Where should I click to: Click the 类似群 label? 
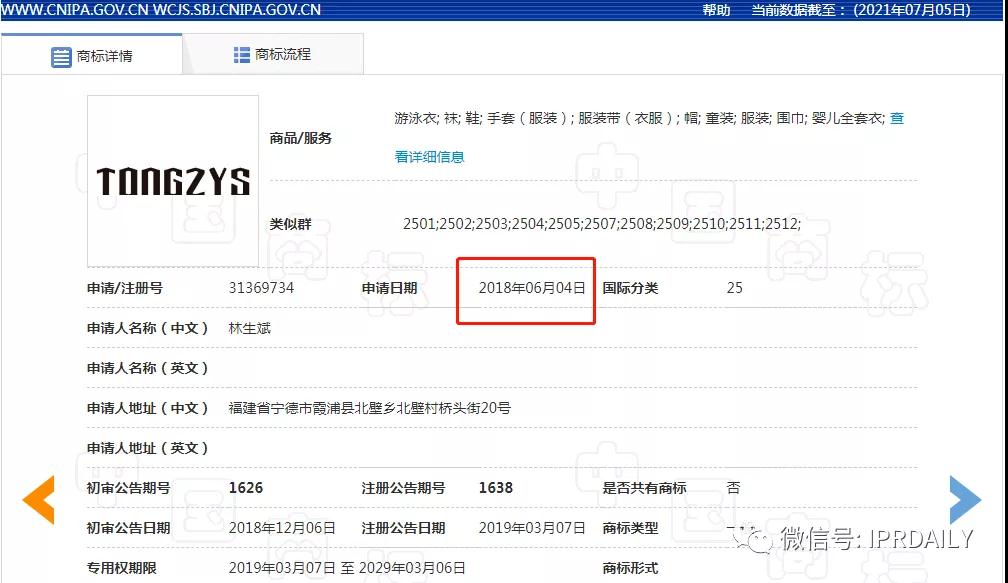[x=290, y=224]
